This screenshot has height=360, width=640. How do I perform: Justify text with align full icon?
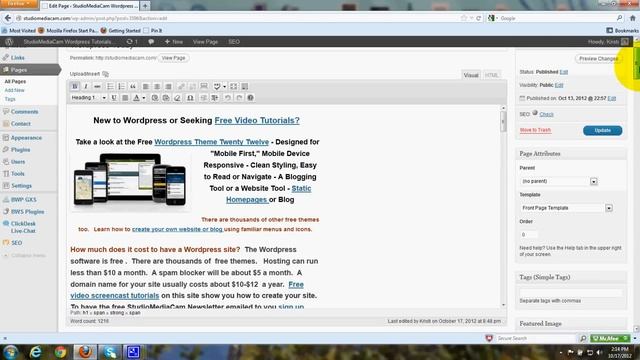tap(125, 98)
